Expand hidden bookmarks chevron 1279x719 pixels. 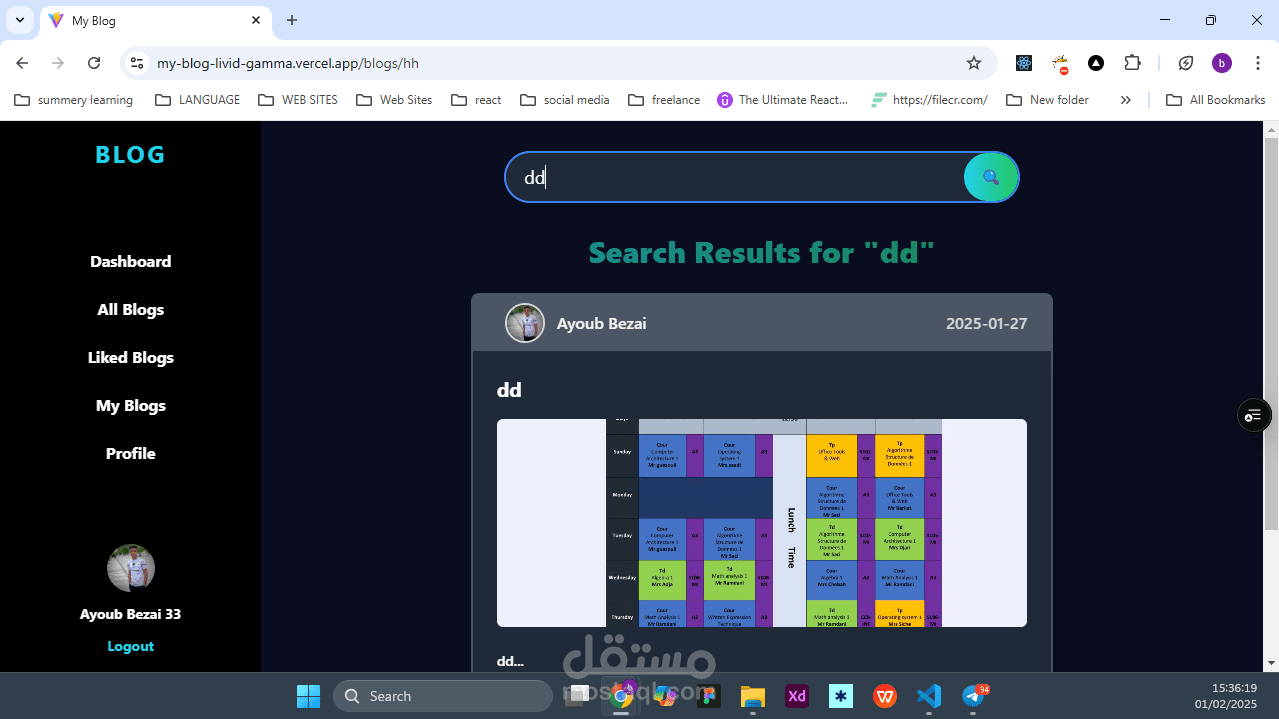point(1125,100)
